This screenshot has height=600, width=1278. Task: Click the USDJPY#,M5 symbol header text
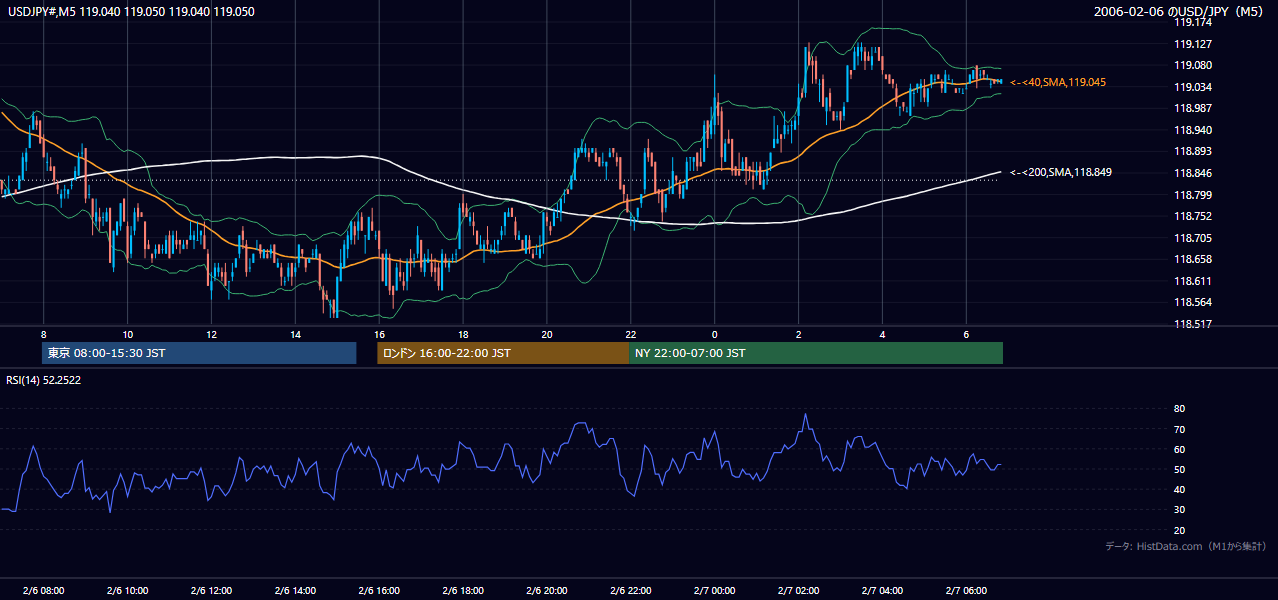[130, 12]
